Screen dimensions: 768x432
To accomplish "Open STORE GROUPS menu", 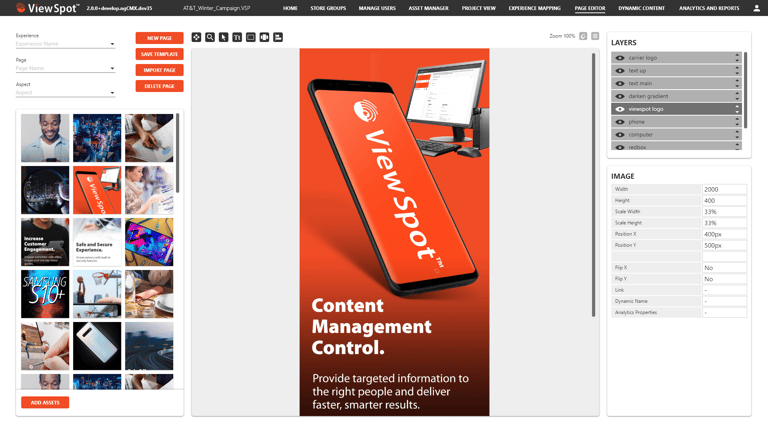I will pyautogui.click(x=328, y=8).
